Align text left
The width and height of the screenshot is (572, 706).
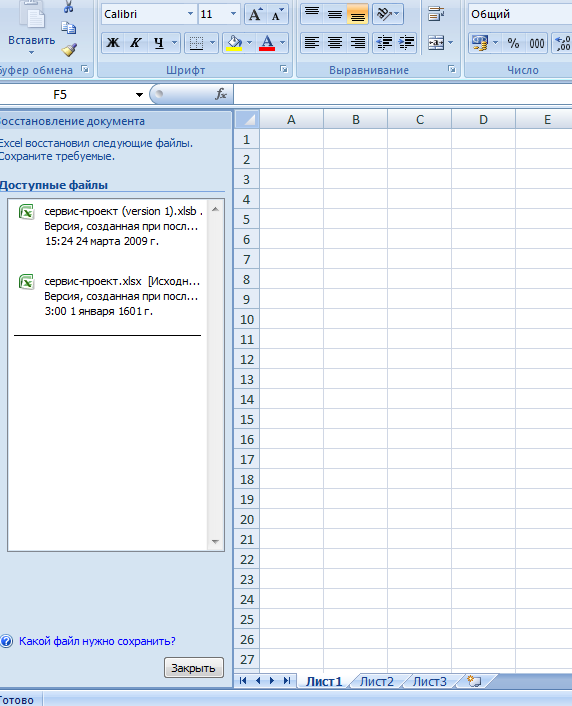click(312, 43)
